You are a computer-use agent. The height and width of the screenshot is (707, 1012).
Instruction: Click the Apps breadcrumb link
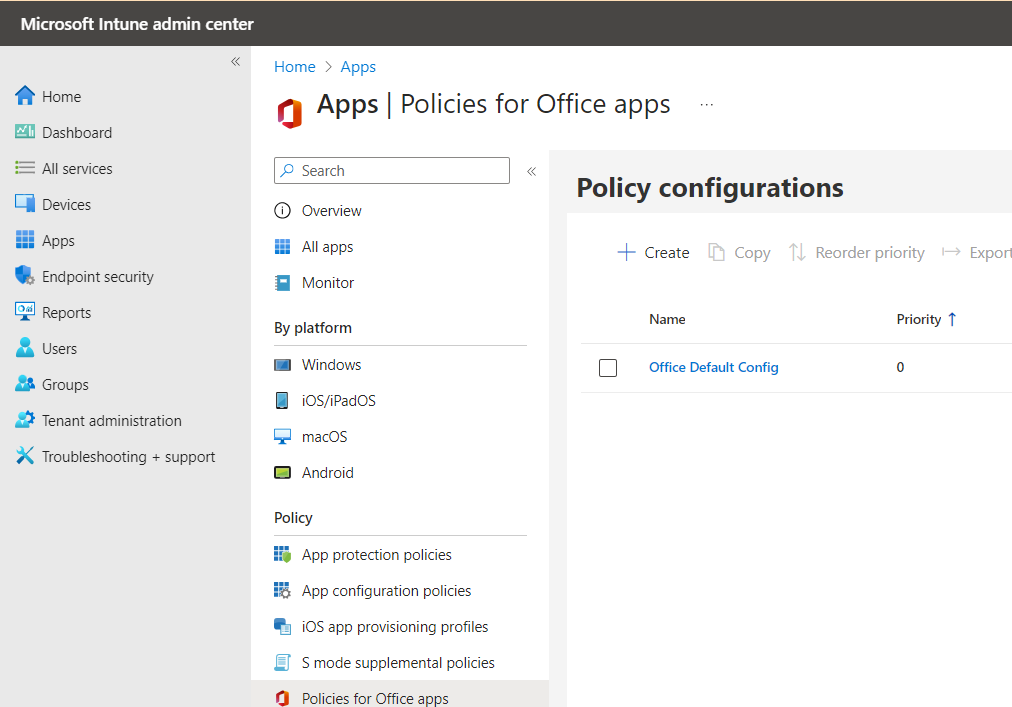[x=358, y=67]
